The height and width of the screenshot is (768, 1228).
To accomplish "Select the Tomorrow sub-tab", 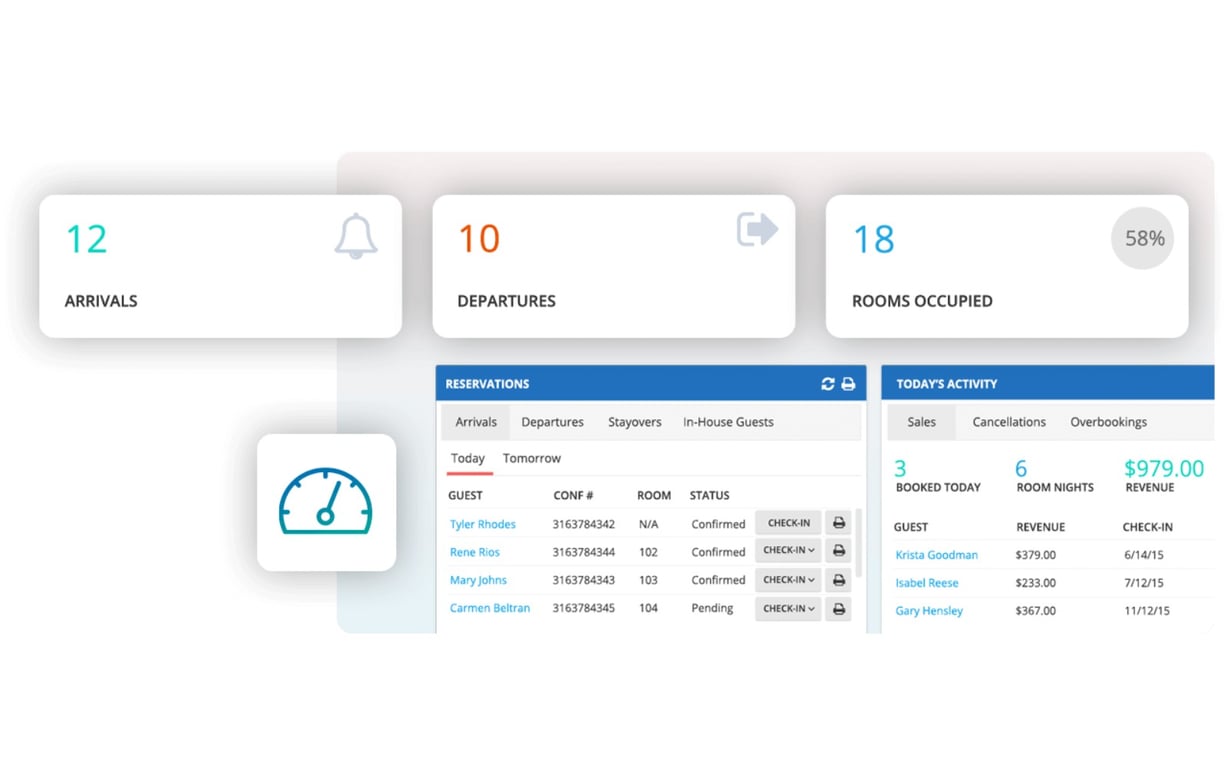I will (532, 458).
